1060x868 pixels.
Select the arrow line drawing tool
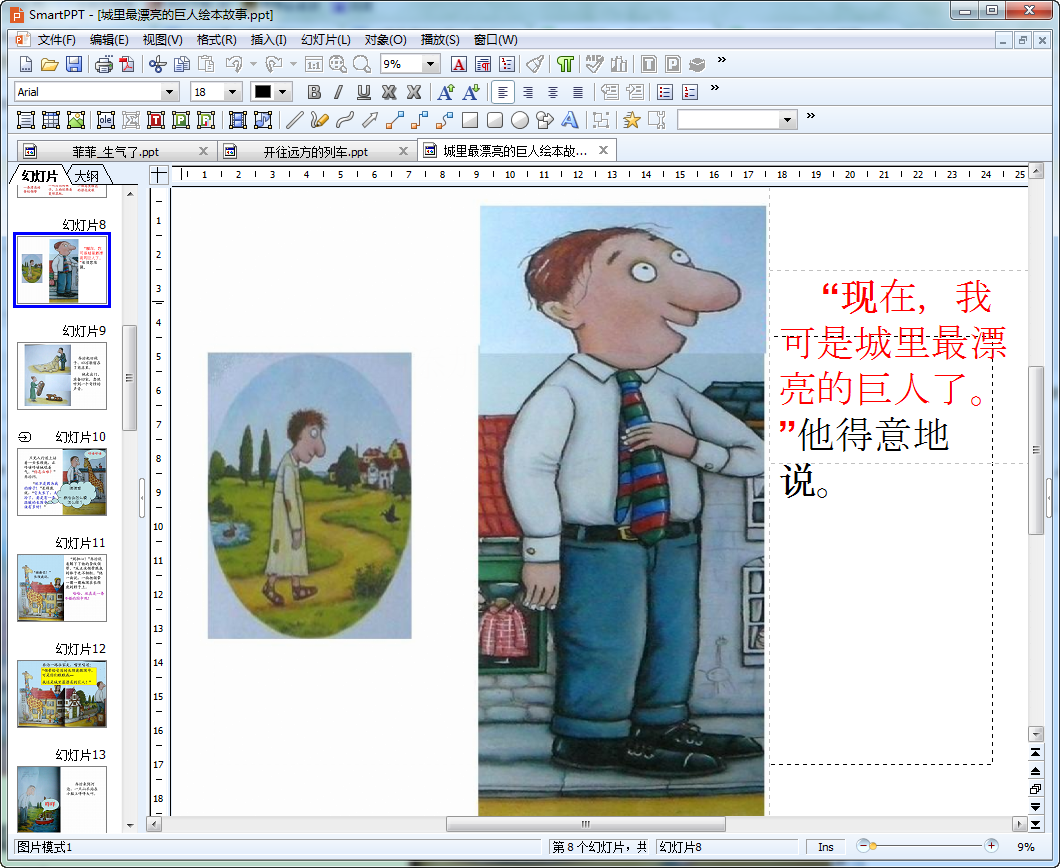(x=370, y=120)
